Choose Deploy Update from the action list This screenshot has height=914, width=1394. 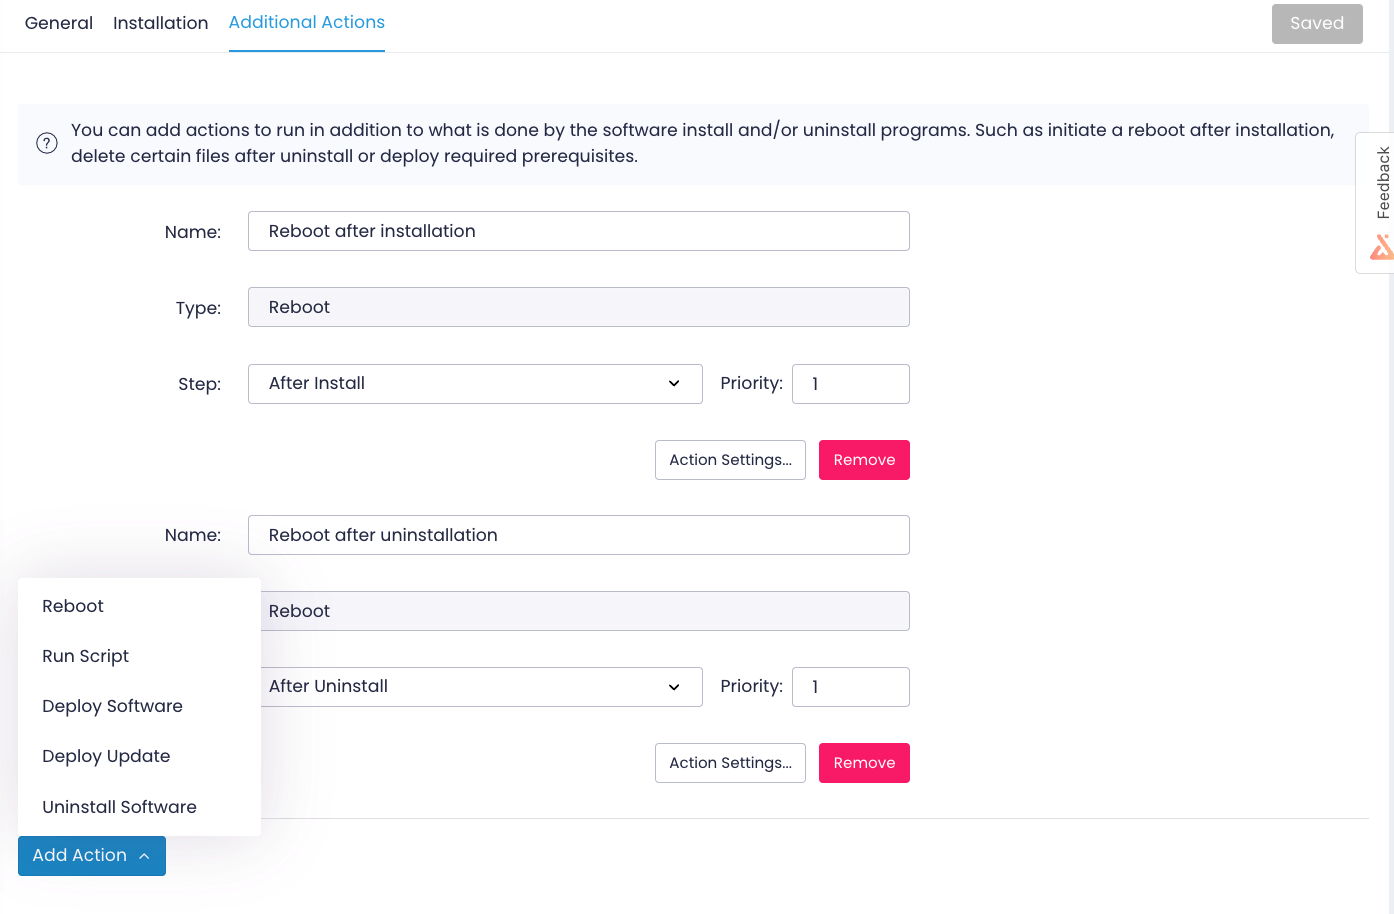106,756
